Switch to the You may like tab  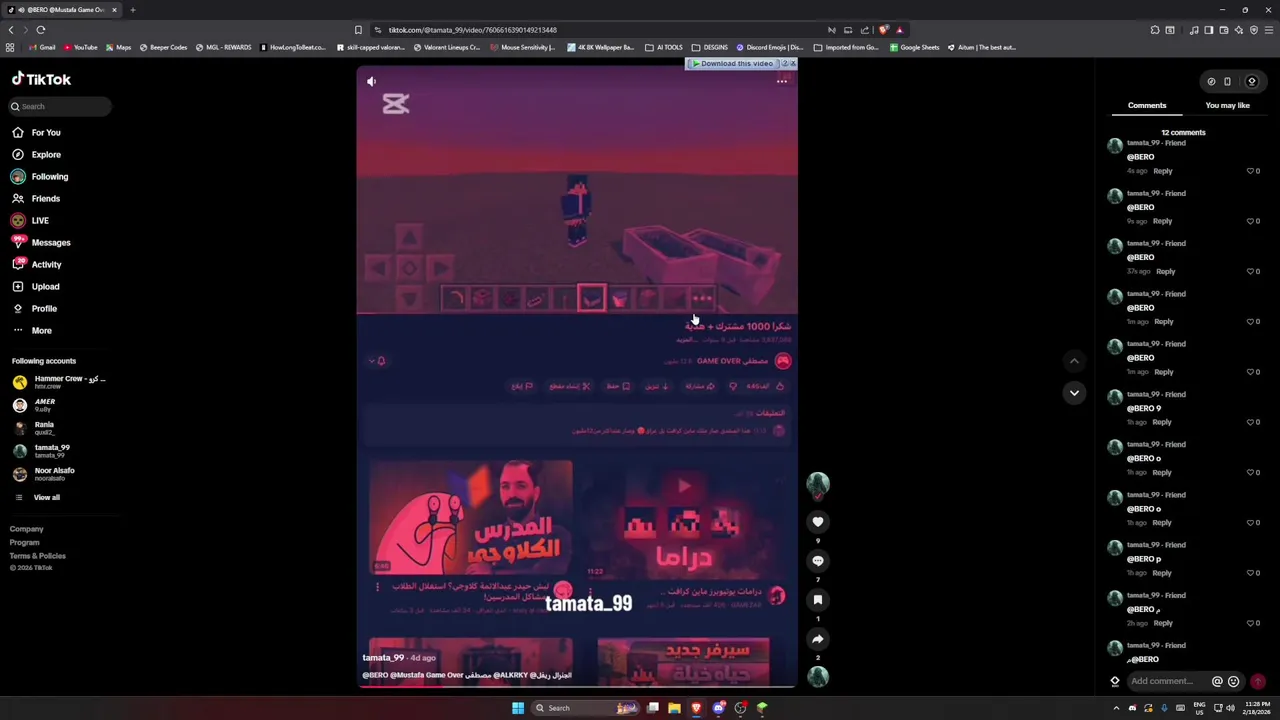coord(1227,105)
